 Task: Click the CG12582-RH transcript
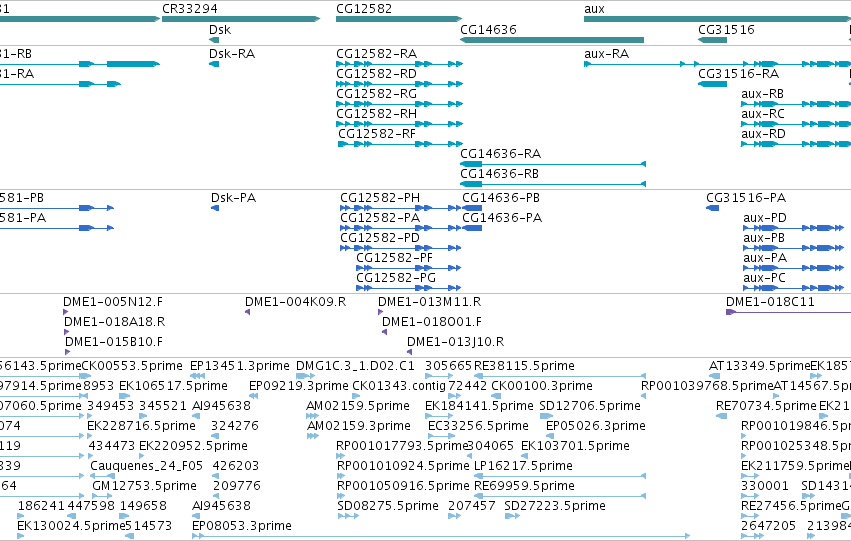pyautogui.click(x=399, y=124)
